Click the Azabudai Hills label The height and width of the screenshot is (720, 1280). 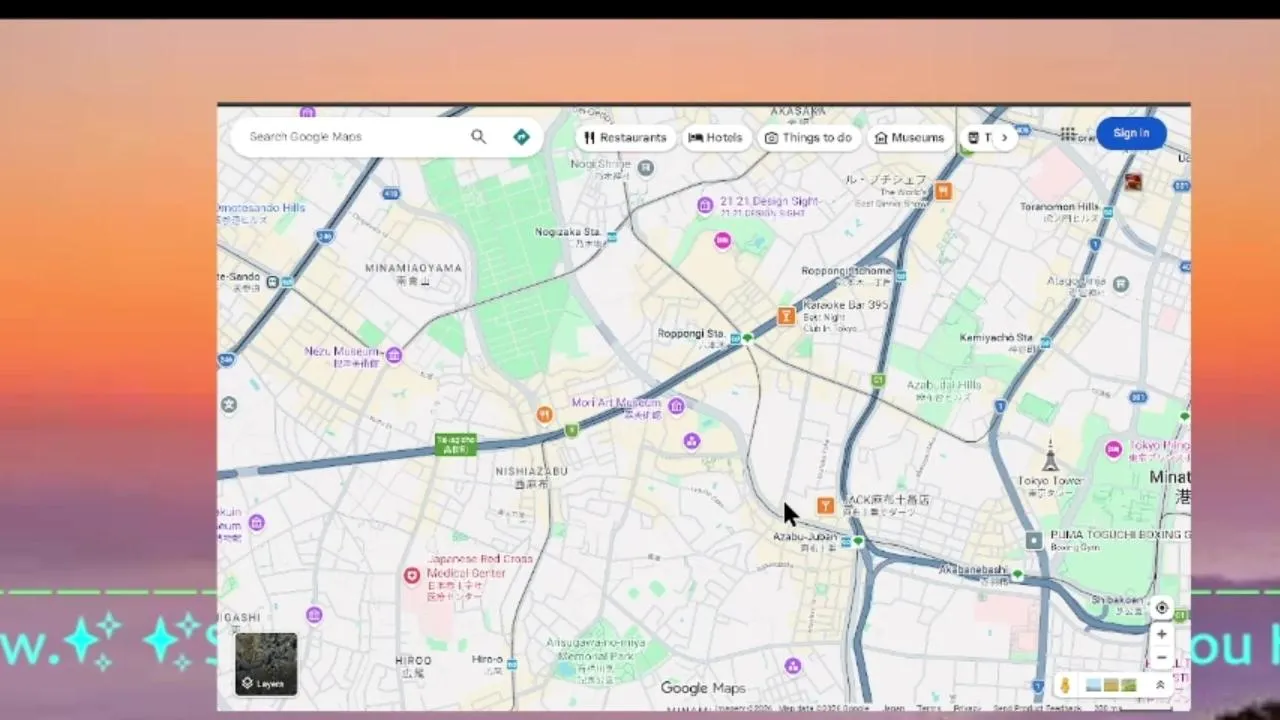[x=944, y=385]
